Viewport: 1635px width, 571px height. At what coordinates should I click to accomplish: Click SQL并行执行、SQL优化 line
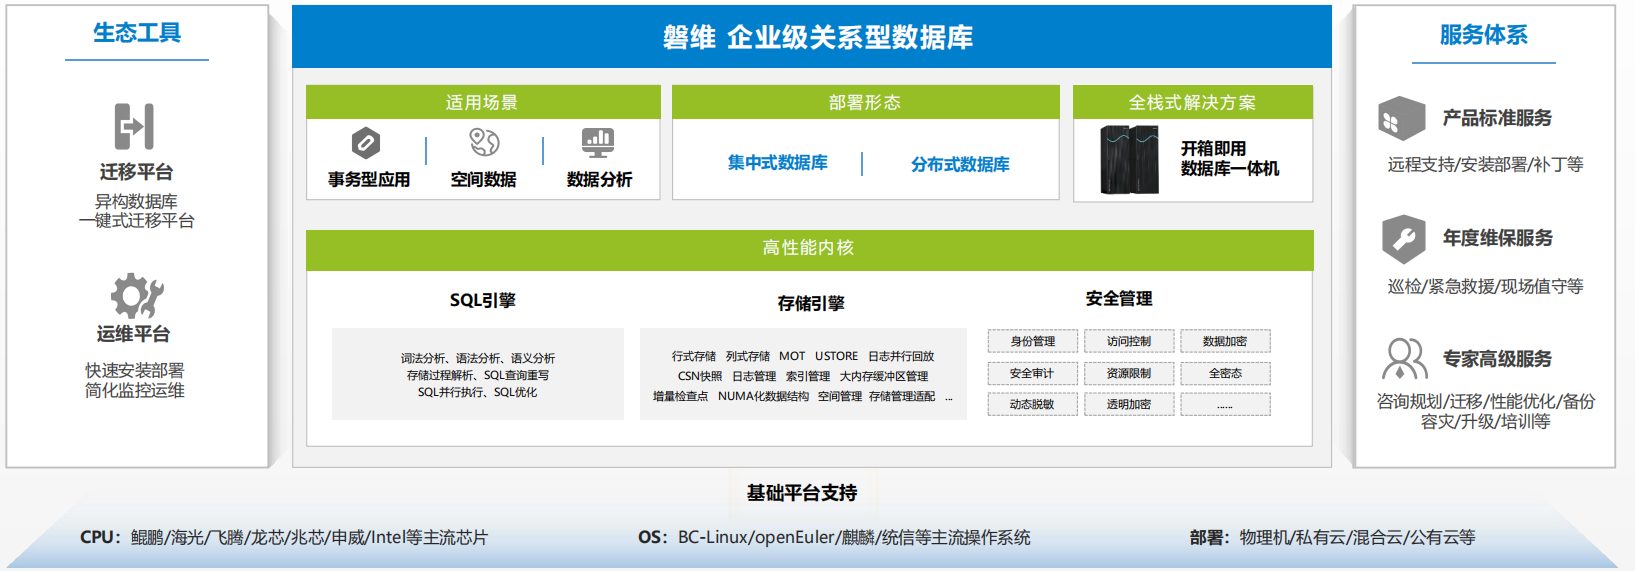[477, 392]
